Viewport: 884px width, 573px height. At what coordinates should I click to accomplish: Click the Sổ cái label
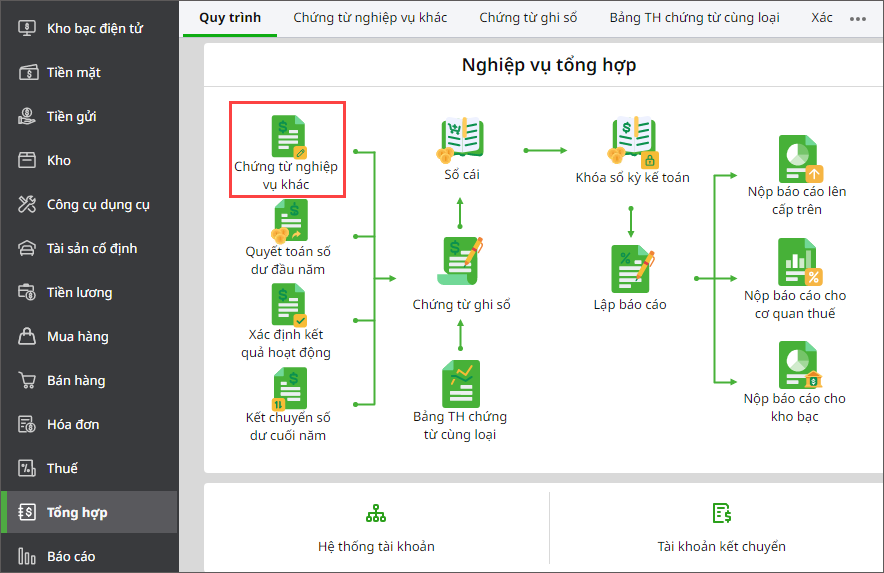point(462,175)
